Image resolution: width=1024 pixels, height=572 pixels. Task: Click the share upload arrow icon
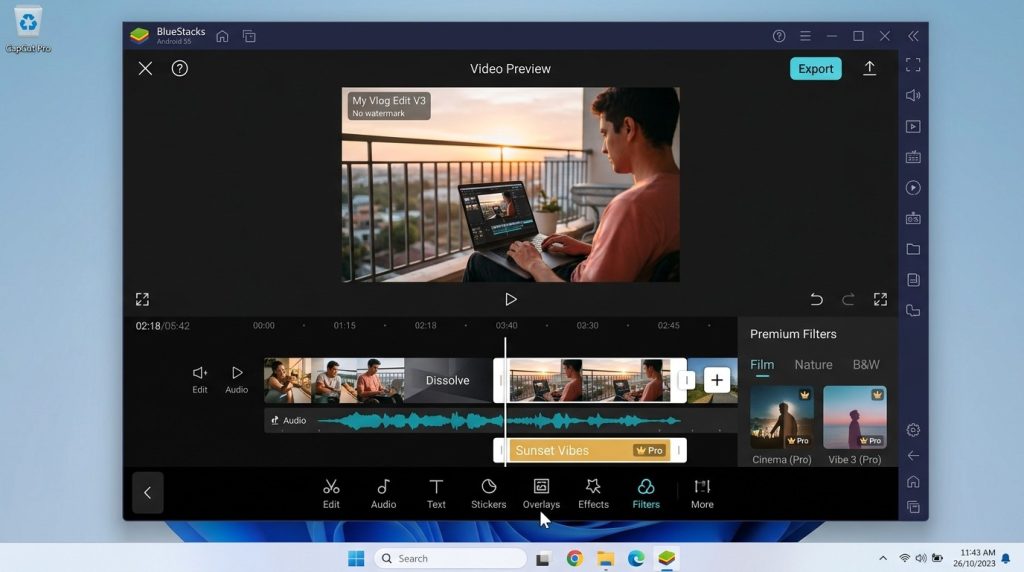(869, 69)
